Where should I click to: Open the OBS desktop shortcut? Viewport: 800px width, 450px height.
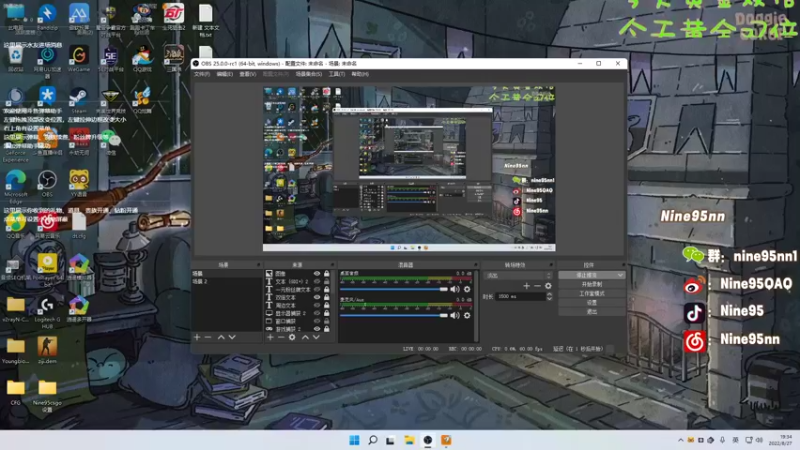click(47, 183)
